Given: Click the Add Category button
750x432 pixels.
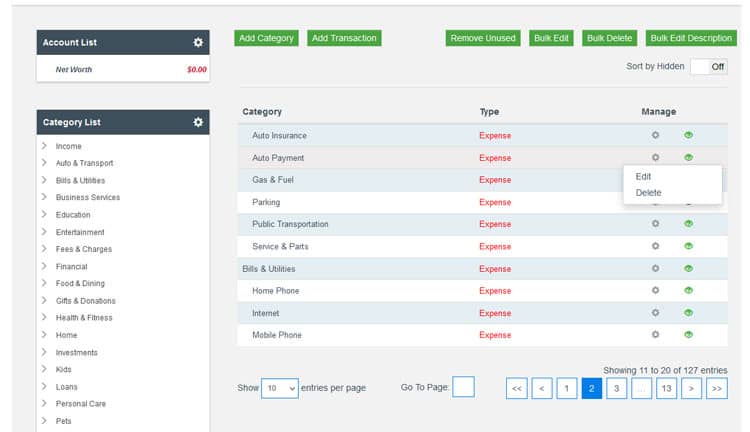Looking at the screenshot, I should 267,38.
